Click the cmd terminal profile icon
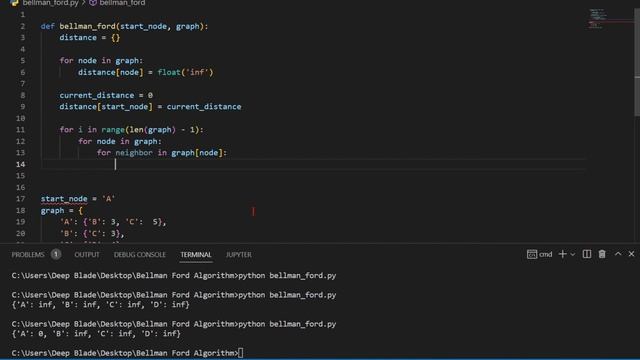This screenshot has width=640, height=360. click(x=531, y=254)
